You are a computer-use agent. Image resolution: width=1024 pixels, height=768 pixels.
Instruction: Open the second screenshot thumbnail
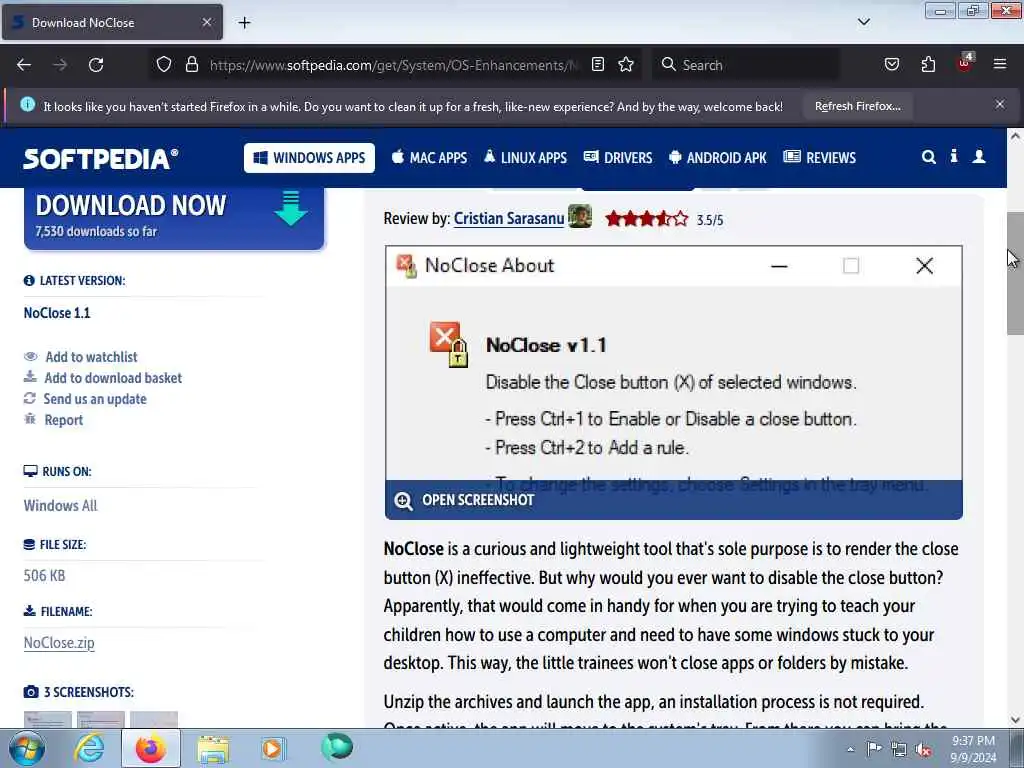tap(101, 720)
